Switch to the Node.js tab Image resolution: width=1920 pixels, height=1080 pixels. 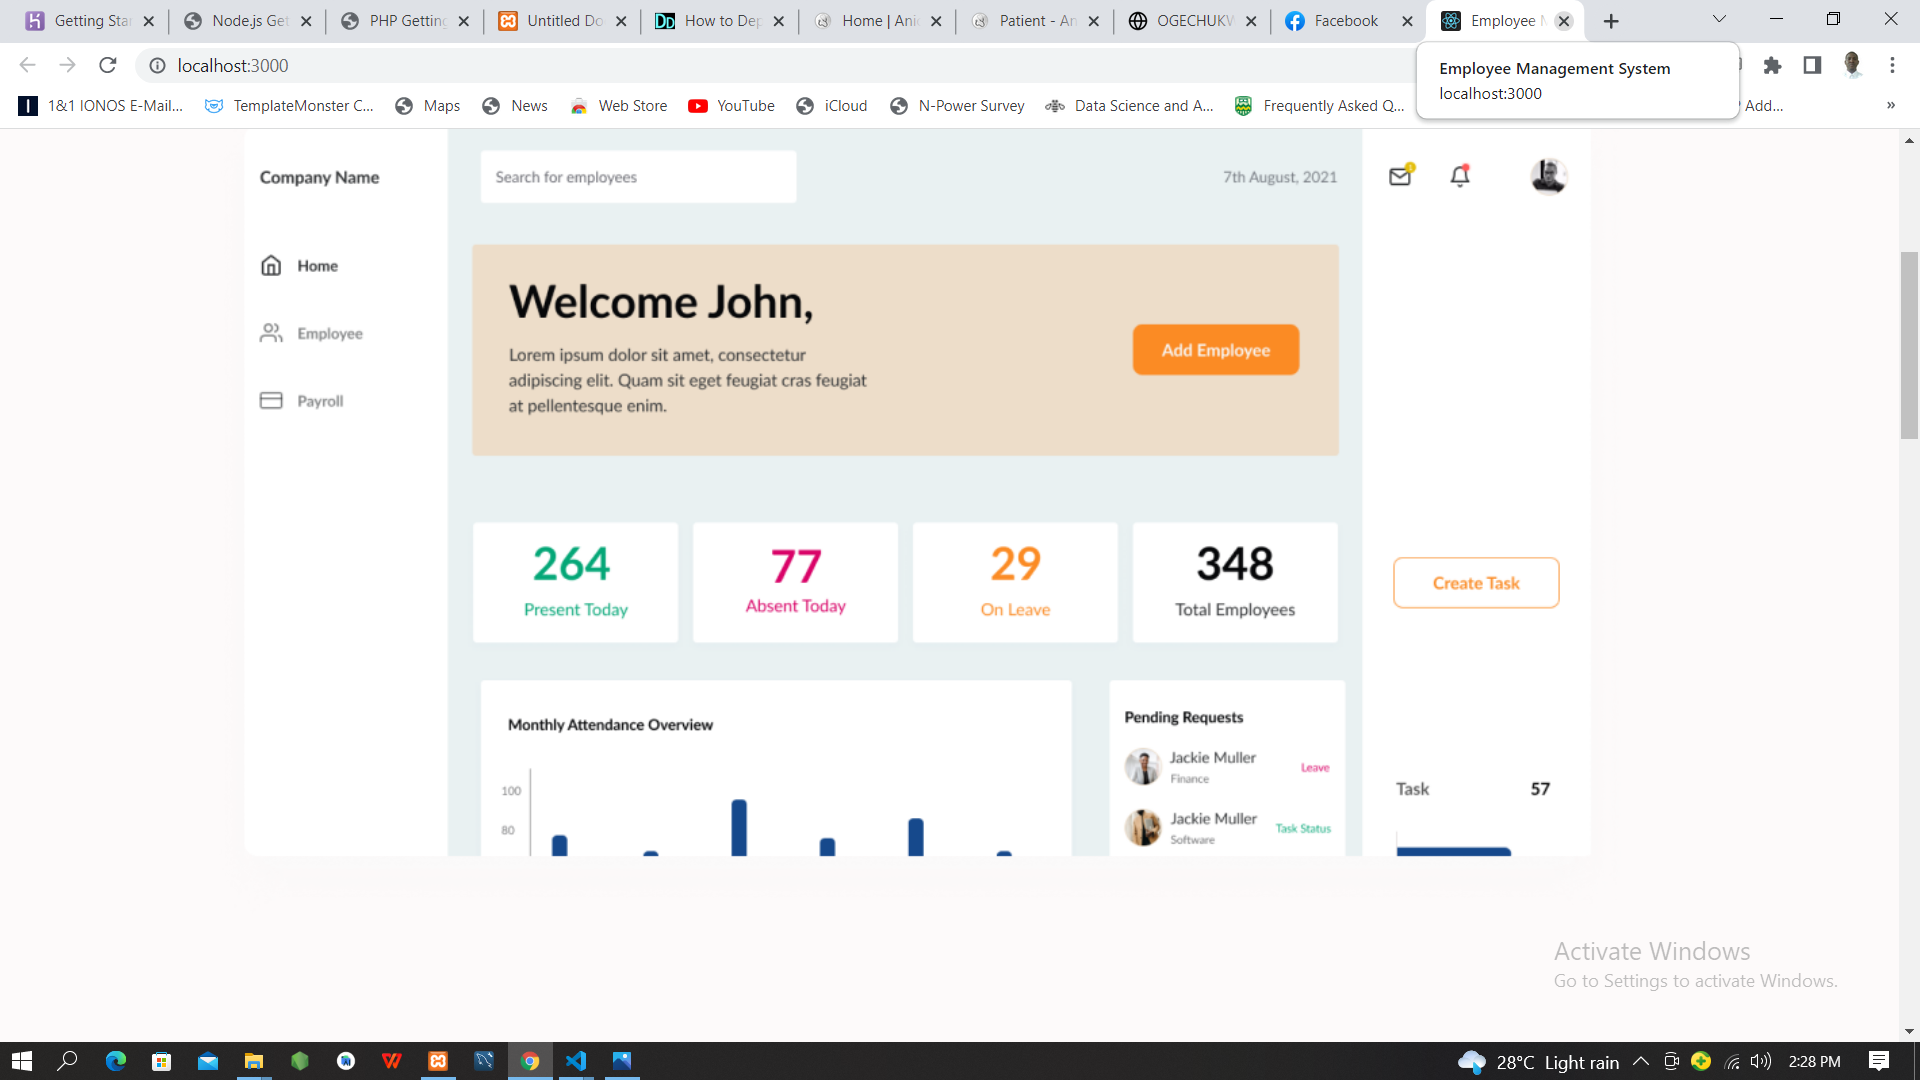pos(247,21)
